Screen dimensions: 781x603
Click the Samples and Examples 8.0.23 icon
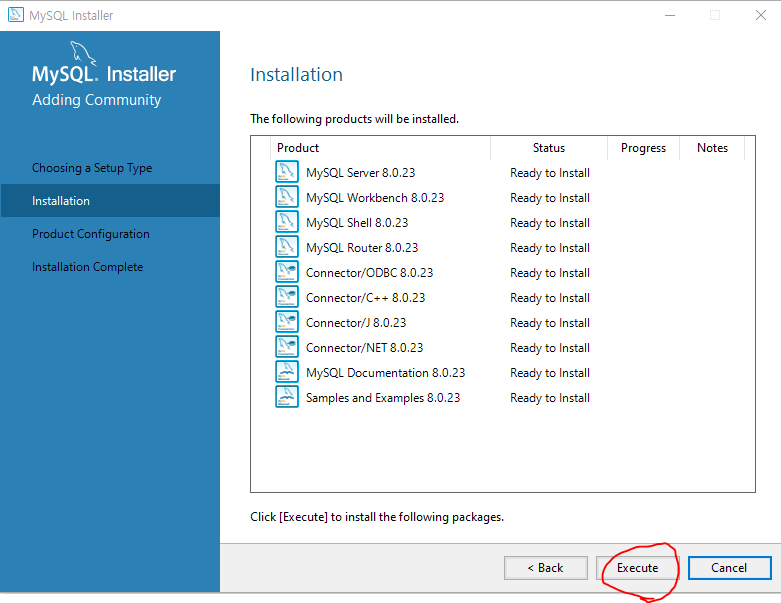[x=287, y=397]
